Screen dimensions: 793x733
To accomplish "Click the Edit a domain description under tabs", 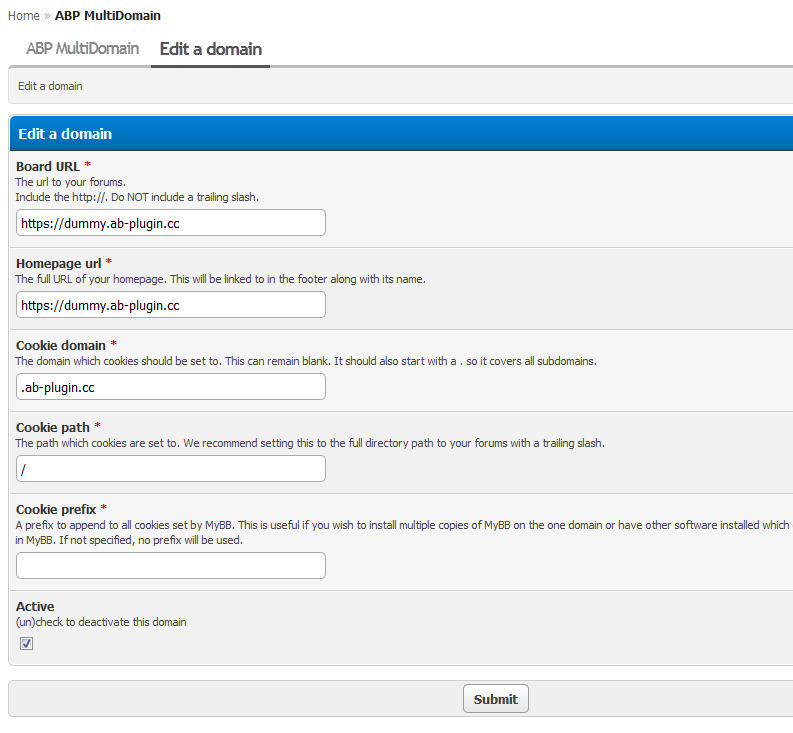I will pyautogui.click(x=50, y=86).
